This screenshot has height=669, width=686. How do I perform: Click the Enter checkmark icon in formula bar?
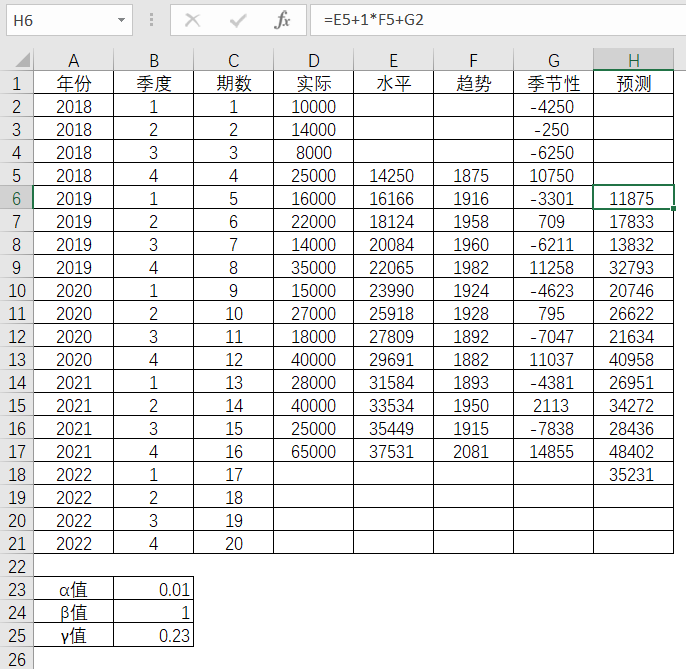238,20
